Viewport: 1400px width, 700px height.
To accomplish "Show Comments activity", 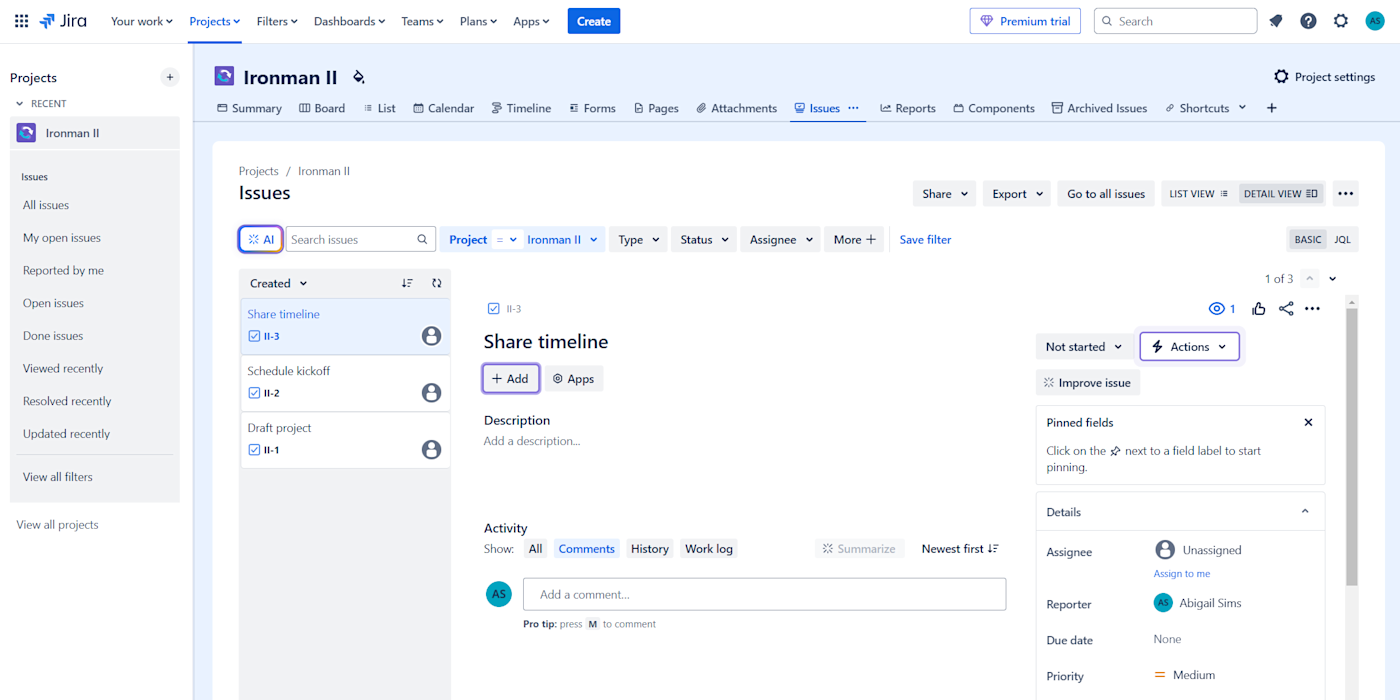I will pyautogui.click(x=587, y=549).
